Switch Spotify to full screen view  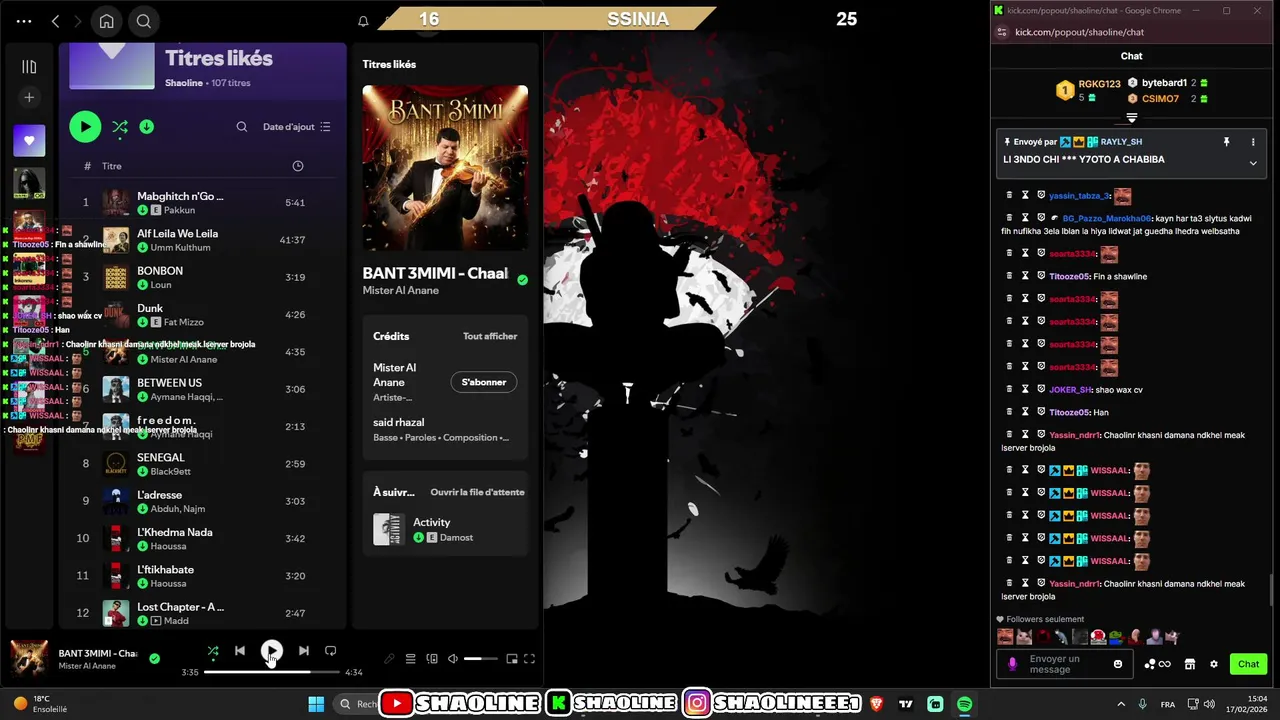click(530, 659)
